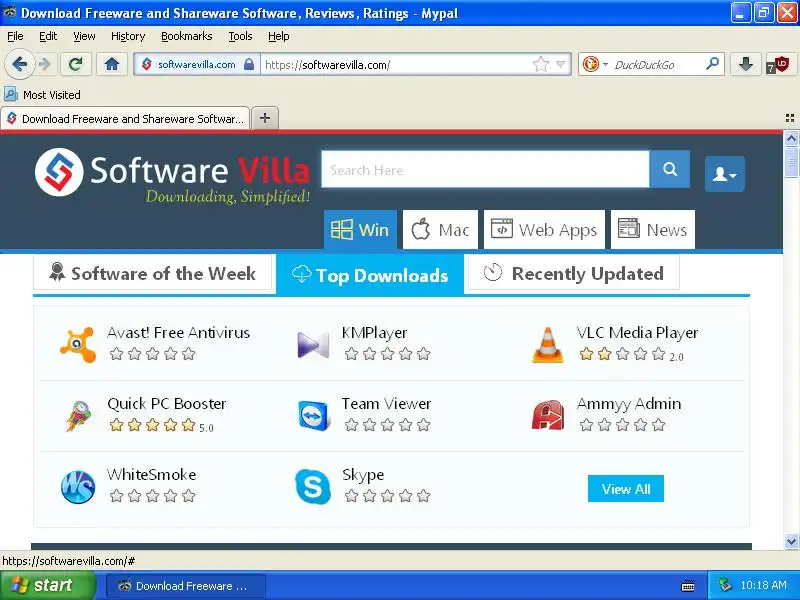The width and height of the screenshot is (800, 600).
Task: Click the network icon beside the clock
Action: (x=725, y=585)
